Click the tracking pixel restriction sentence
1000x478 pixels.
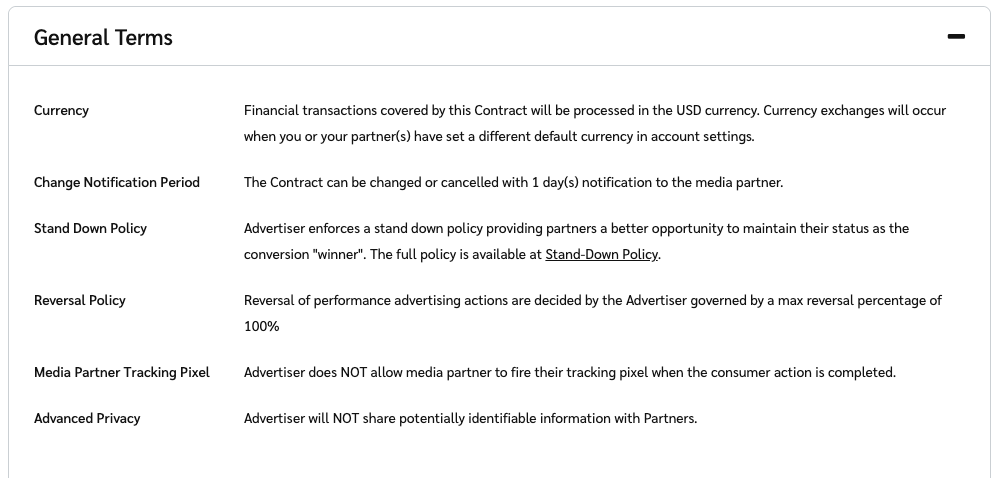coord(569,372)
